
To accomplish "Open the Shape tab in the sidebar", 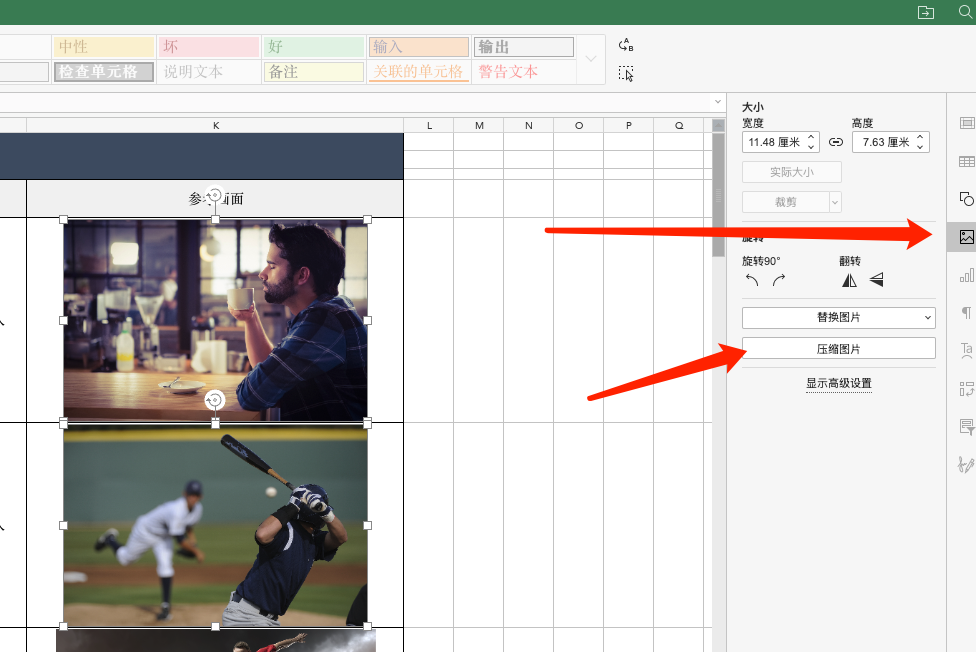I will pyautogui.click(x=966, y=199).
